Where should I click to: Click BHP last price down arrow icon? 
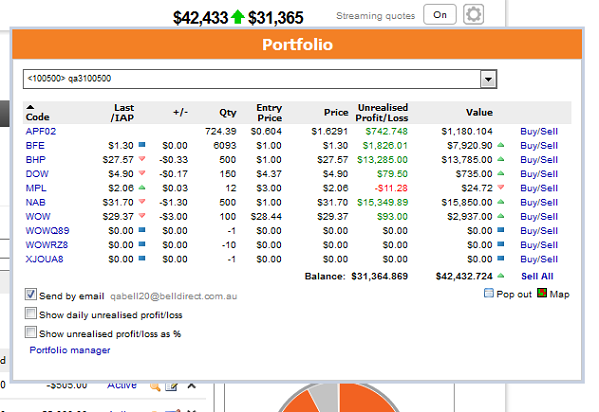[142, 159]
